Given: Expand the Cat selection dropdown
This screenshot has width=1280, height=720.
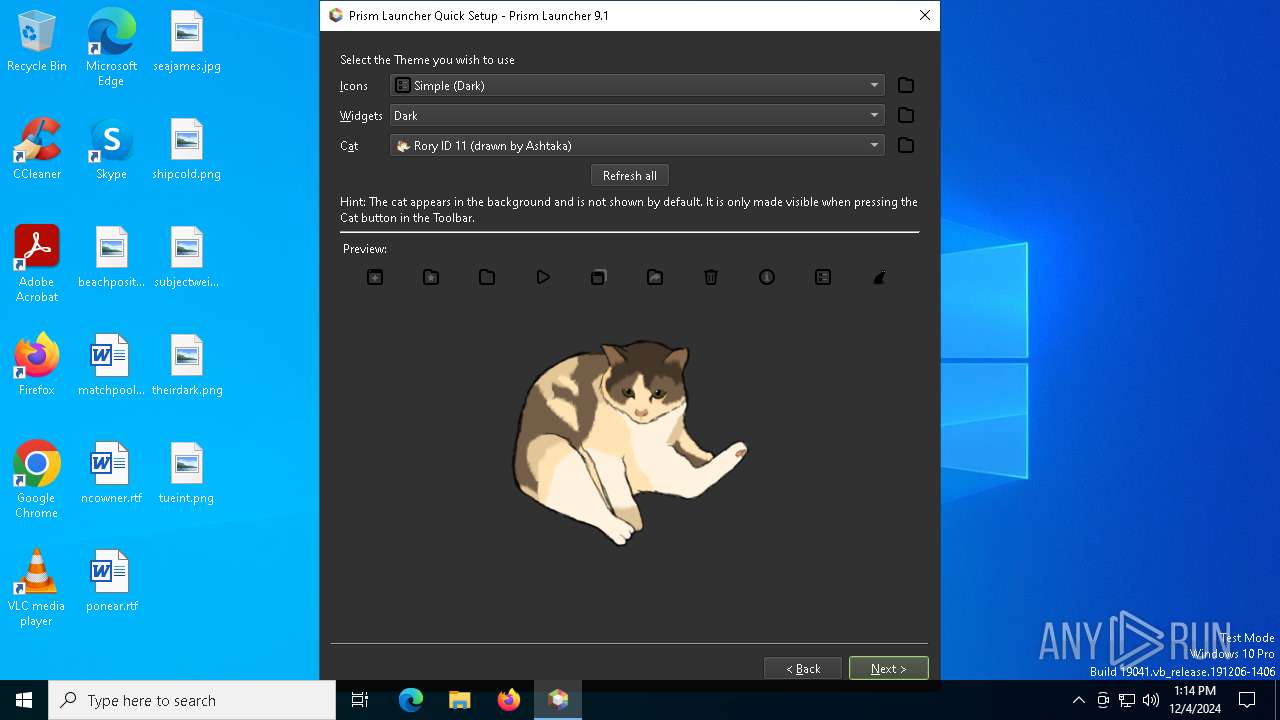Looking at the screenshot, I should coord(637,145).
